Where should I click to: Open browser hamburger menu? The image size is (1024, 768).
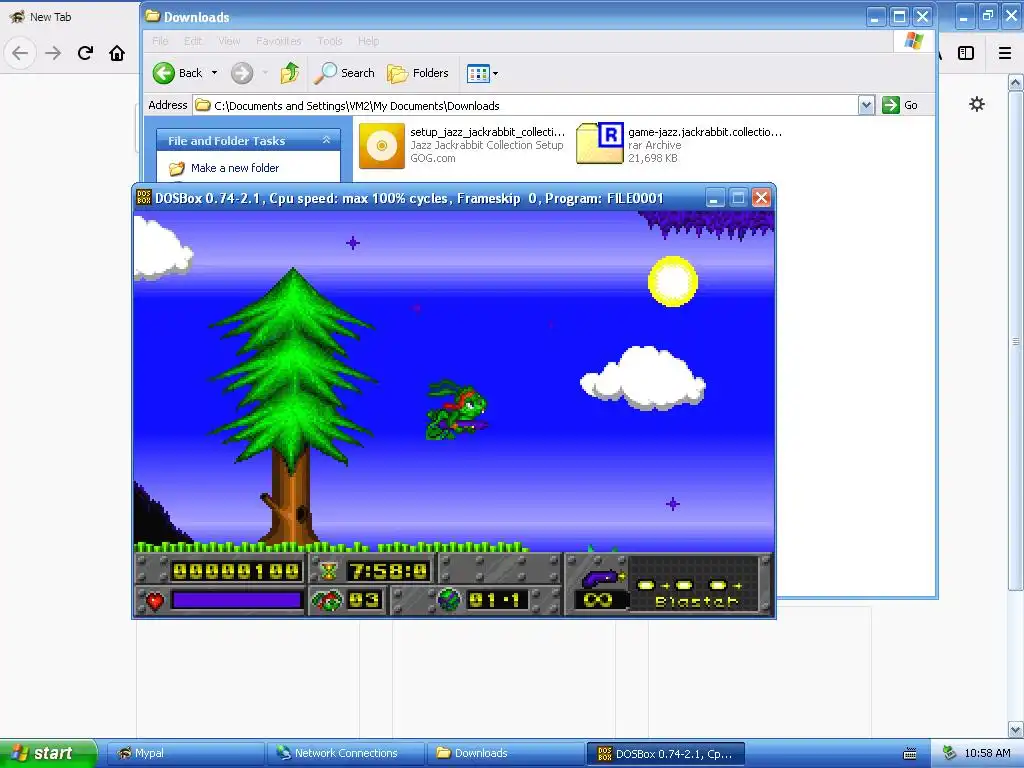(x=1005, y=53)
